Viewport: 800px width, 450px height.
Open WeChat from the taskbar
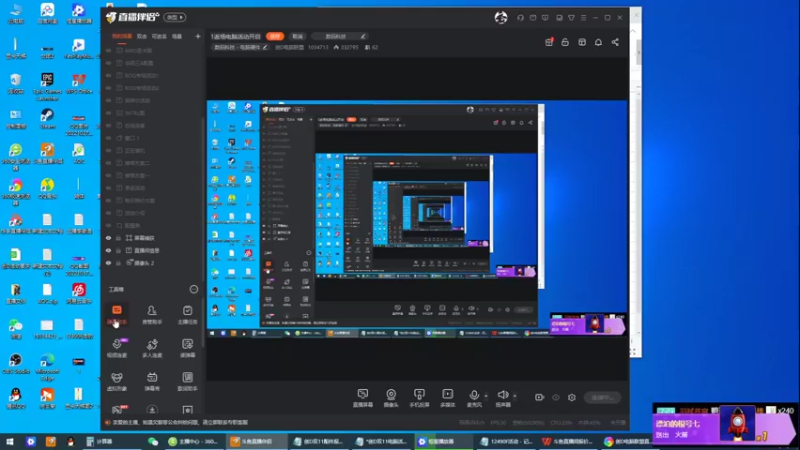point(153,441)
